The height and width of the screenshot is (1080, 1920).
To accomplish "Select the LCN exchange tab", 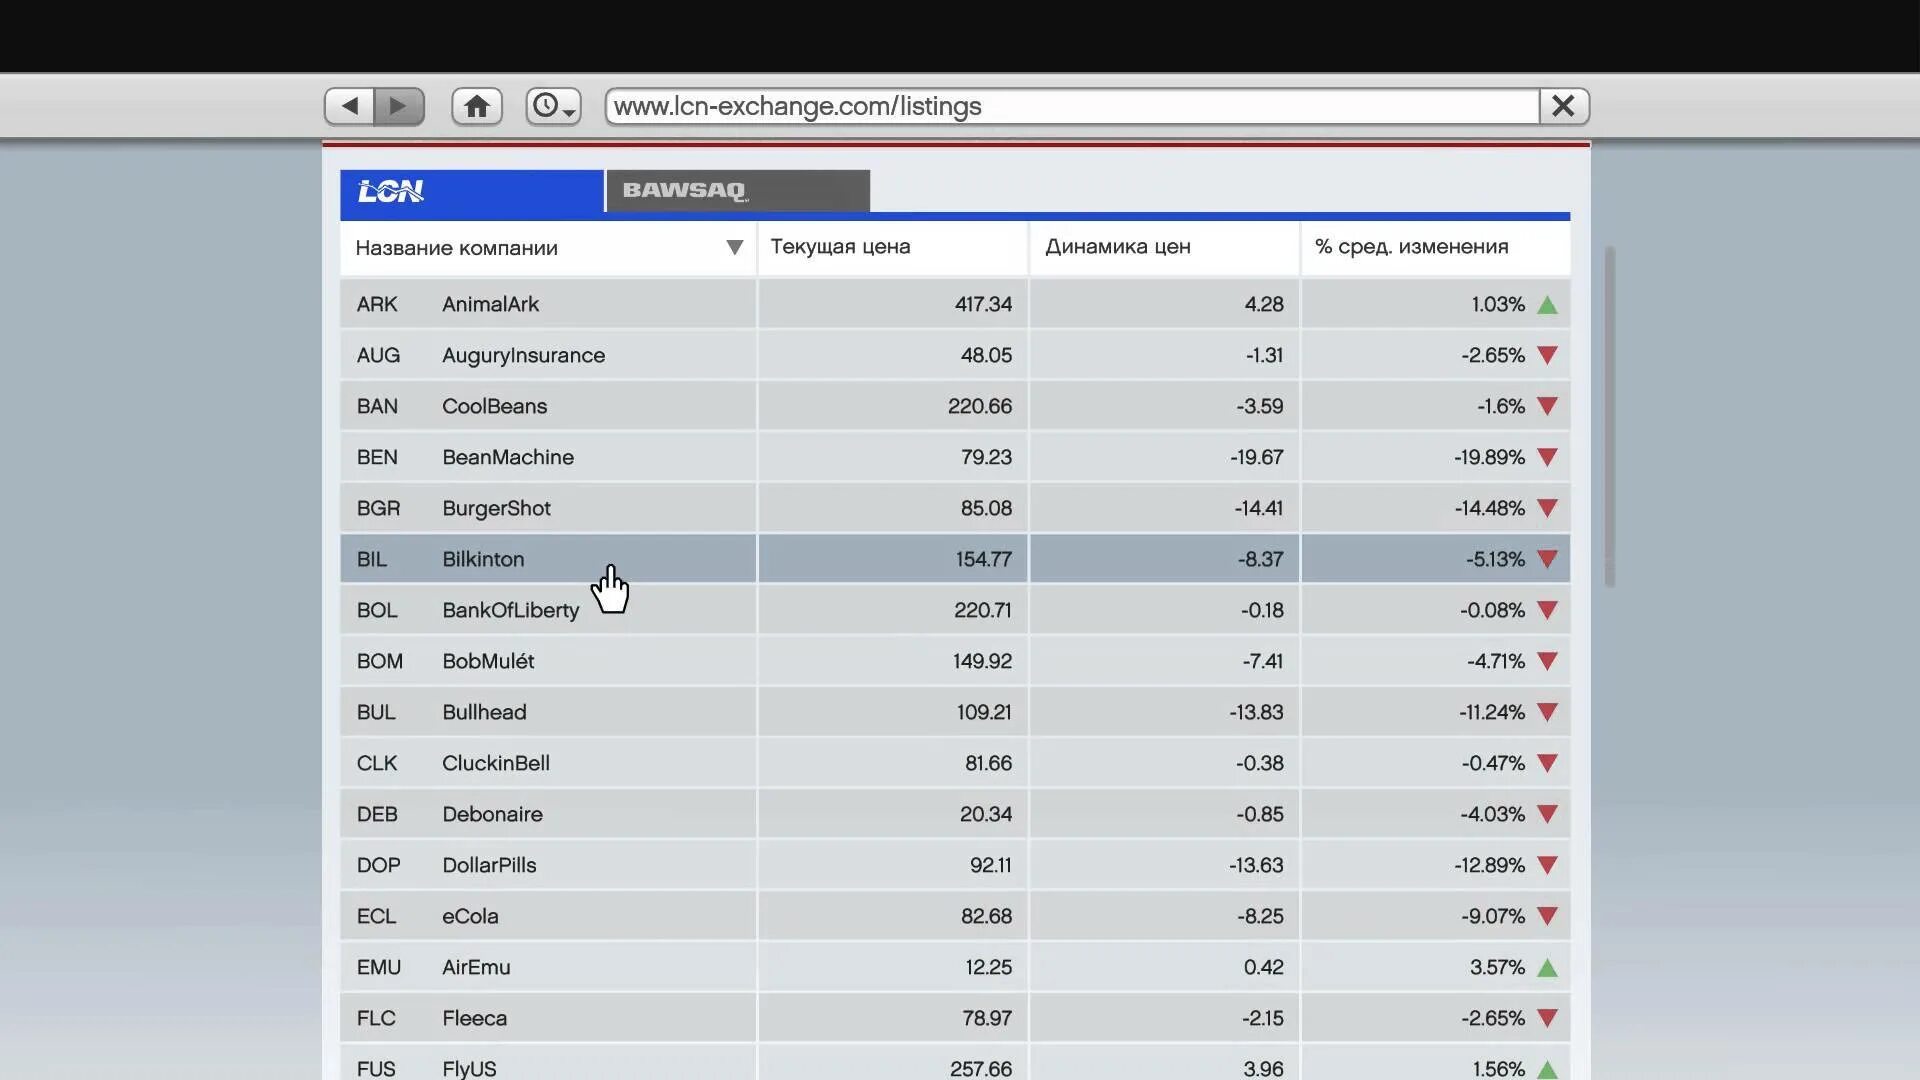I will [471, 190].
